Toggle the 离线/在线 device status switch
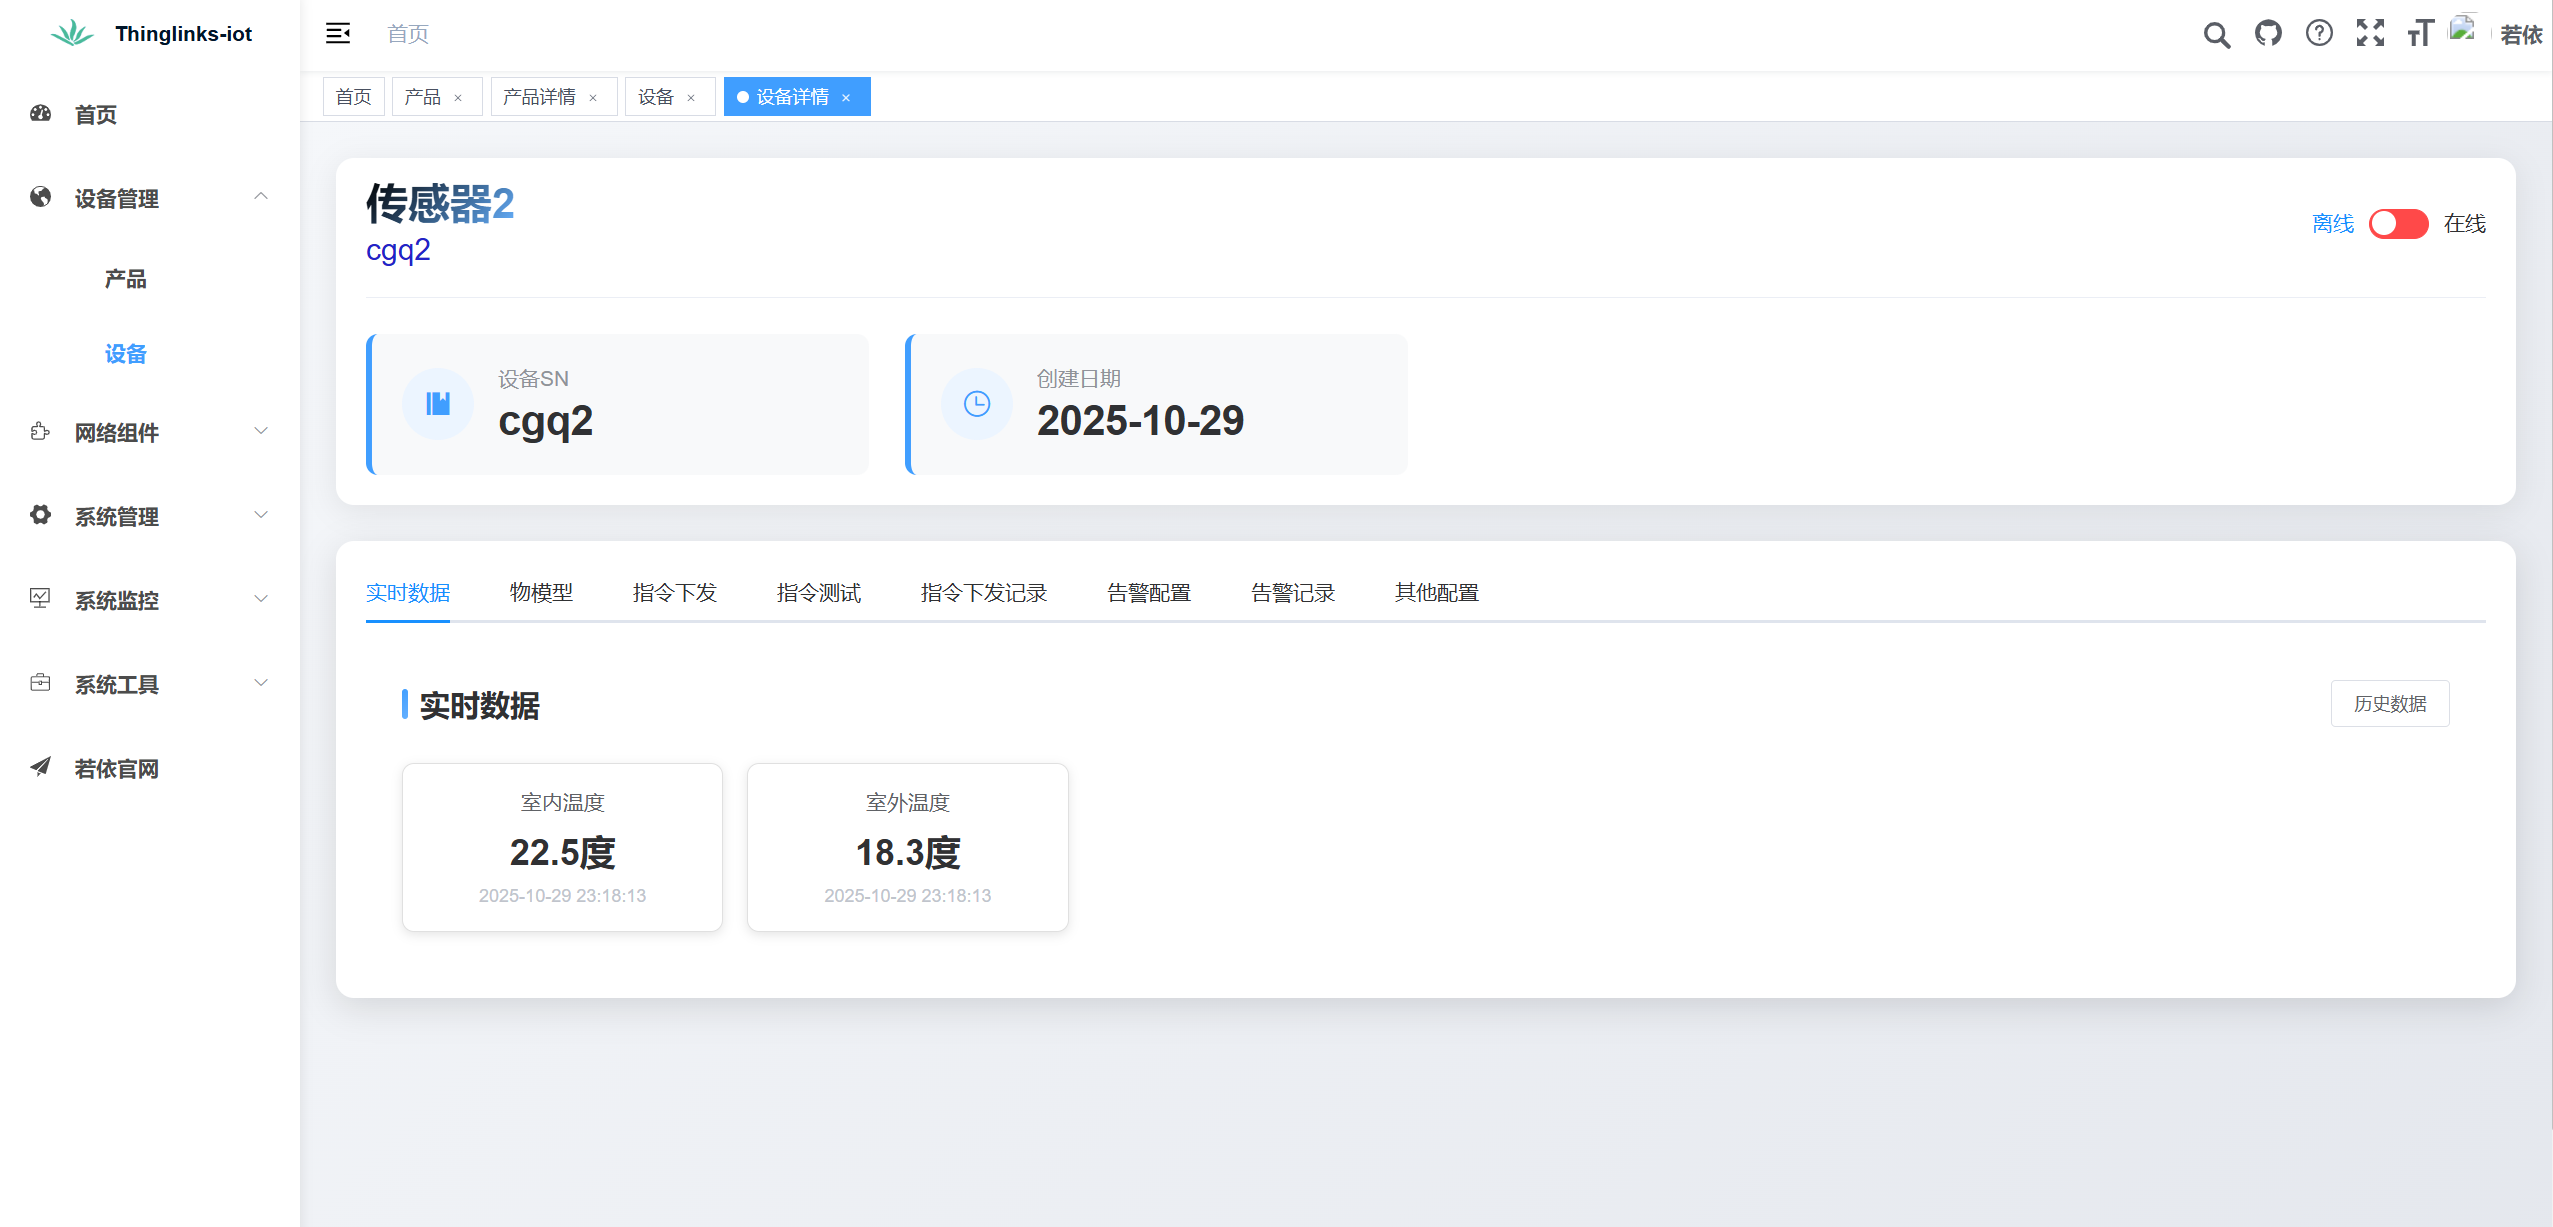 click(x=2398, y=224)
